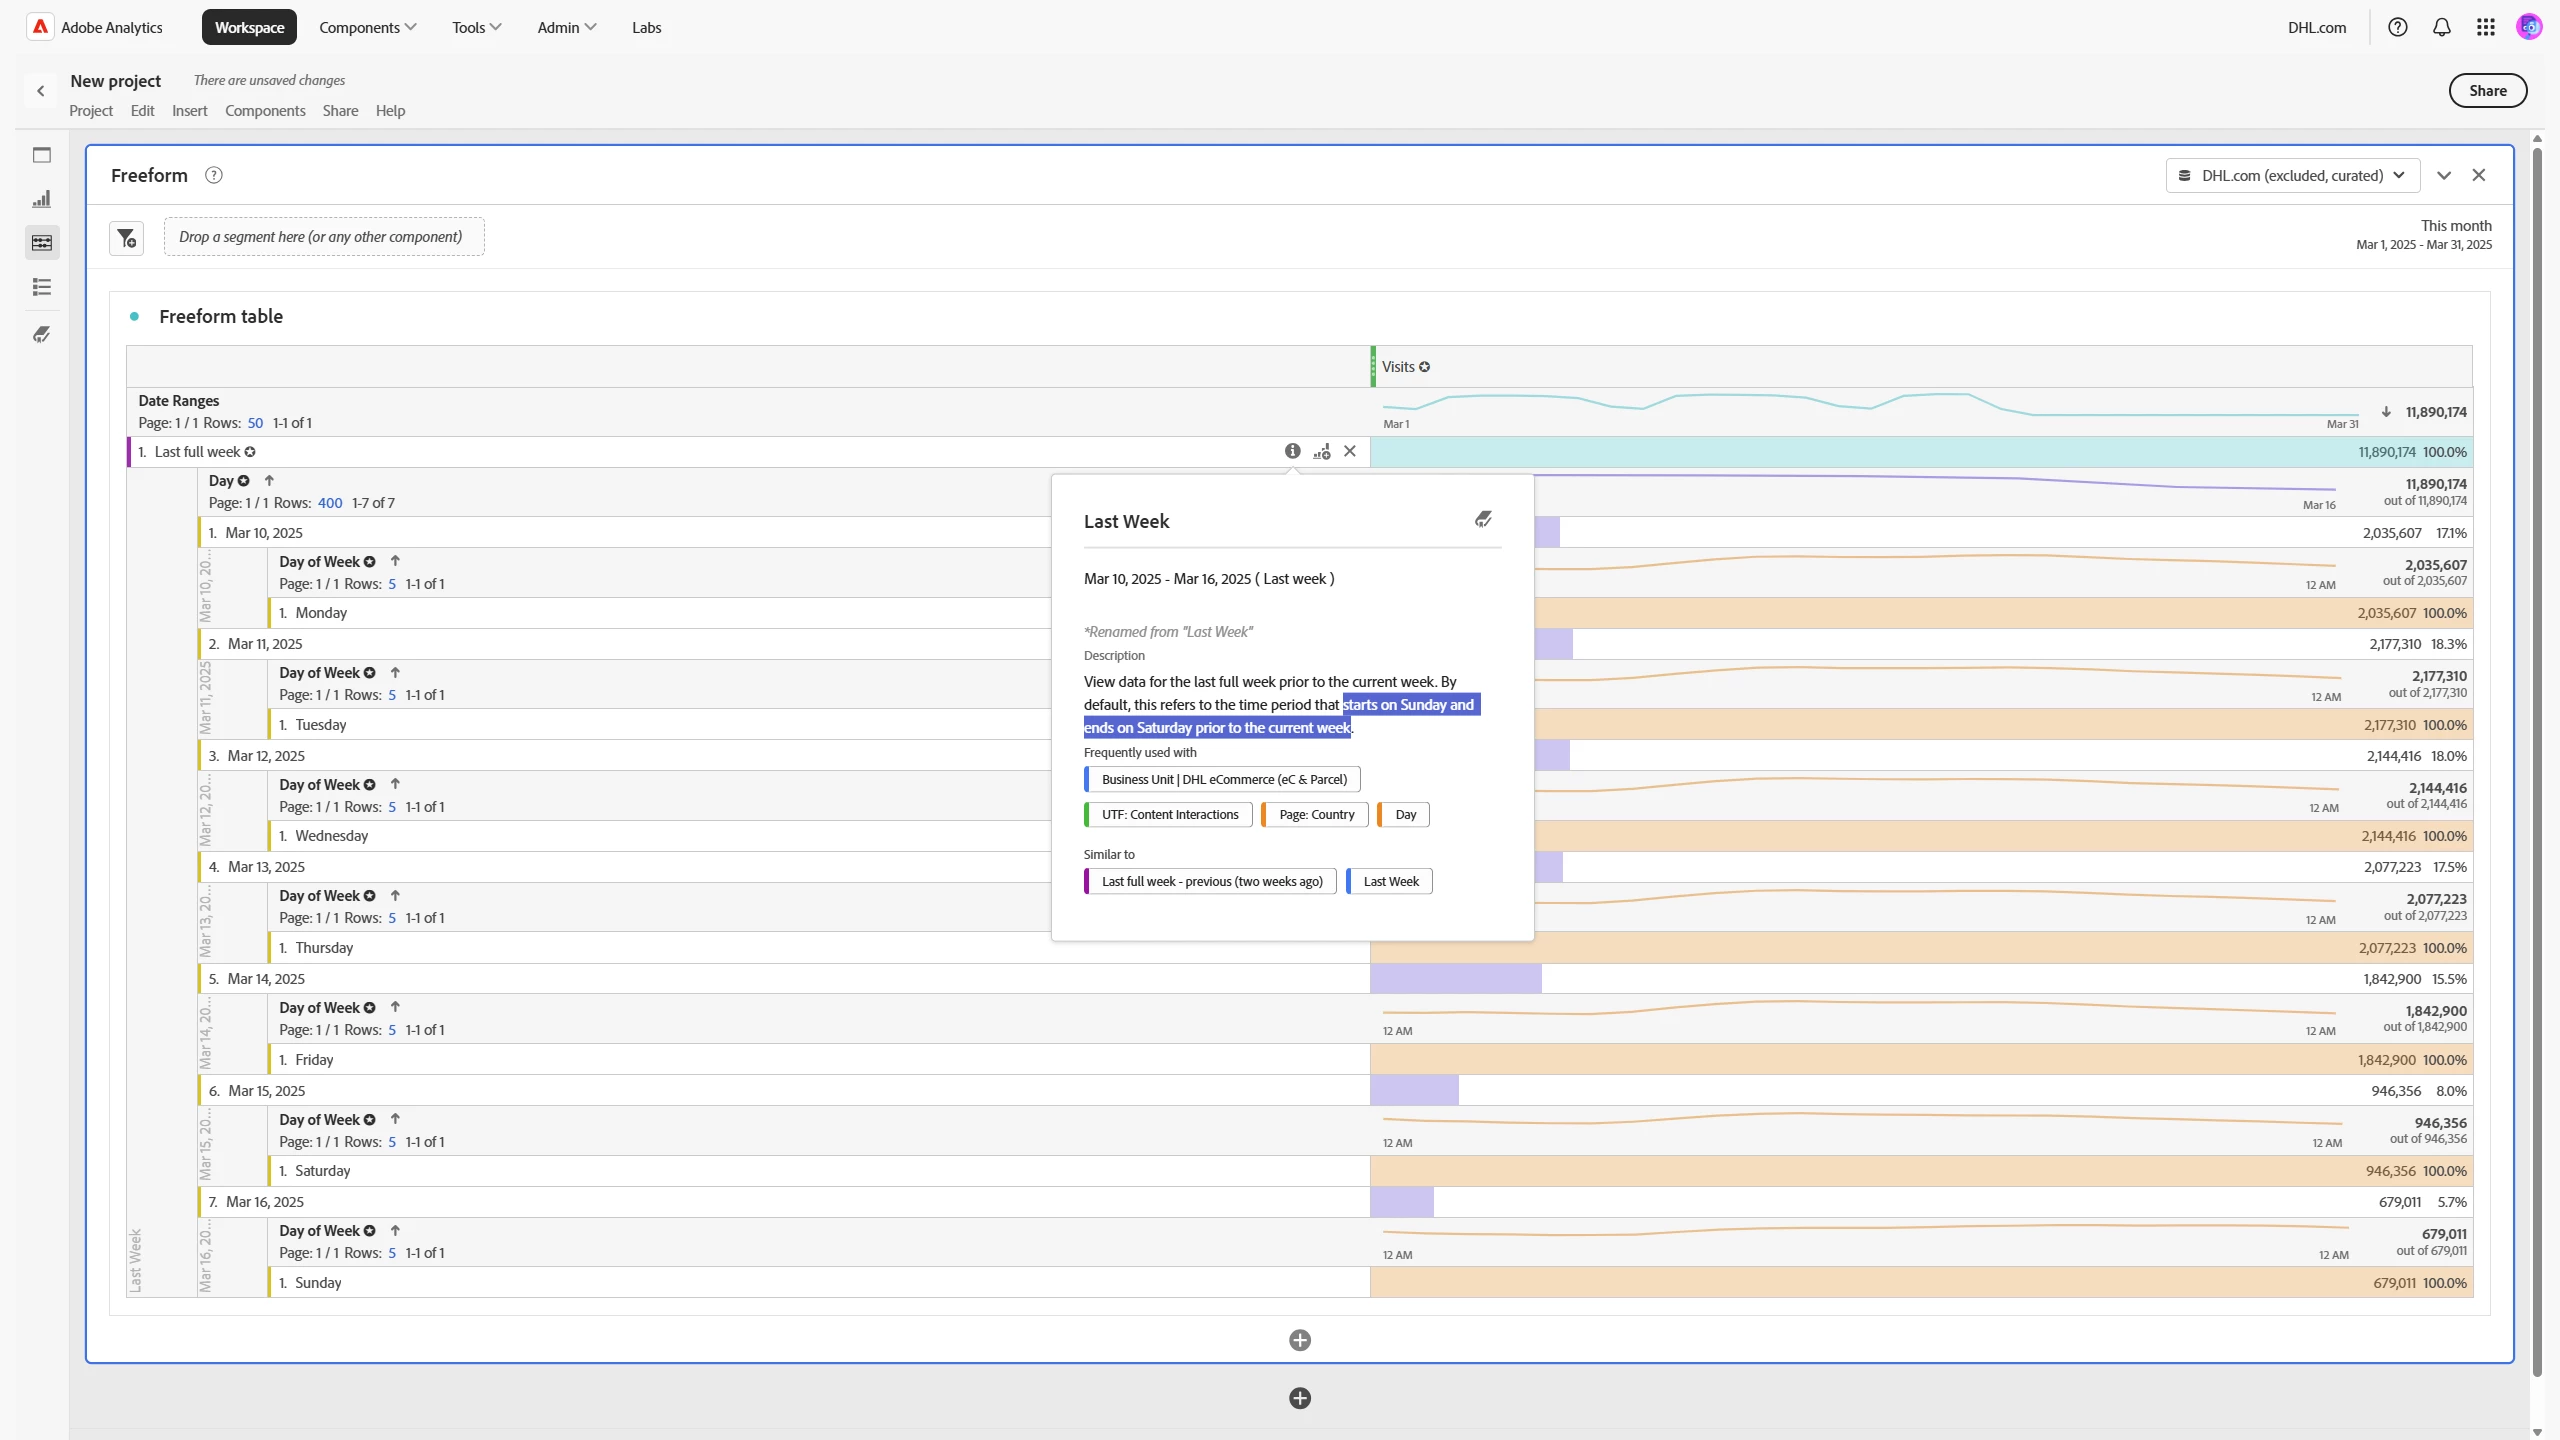The width and height of the screenshot is (2560, 1440).
Task: Click the info icon on Last full week row
Action: (x=1292, y=451)
